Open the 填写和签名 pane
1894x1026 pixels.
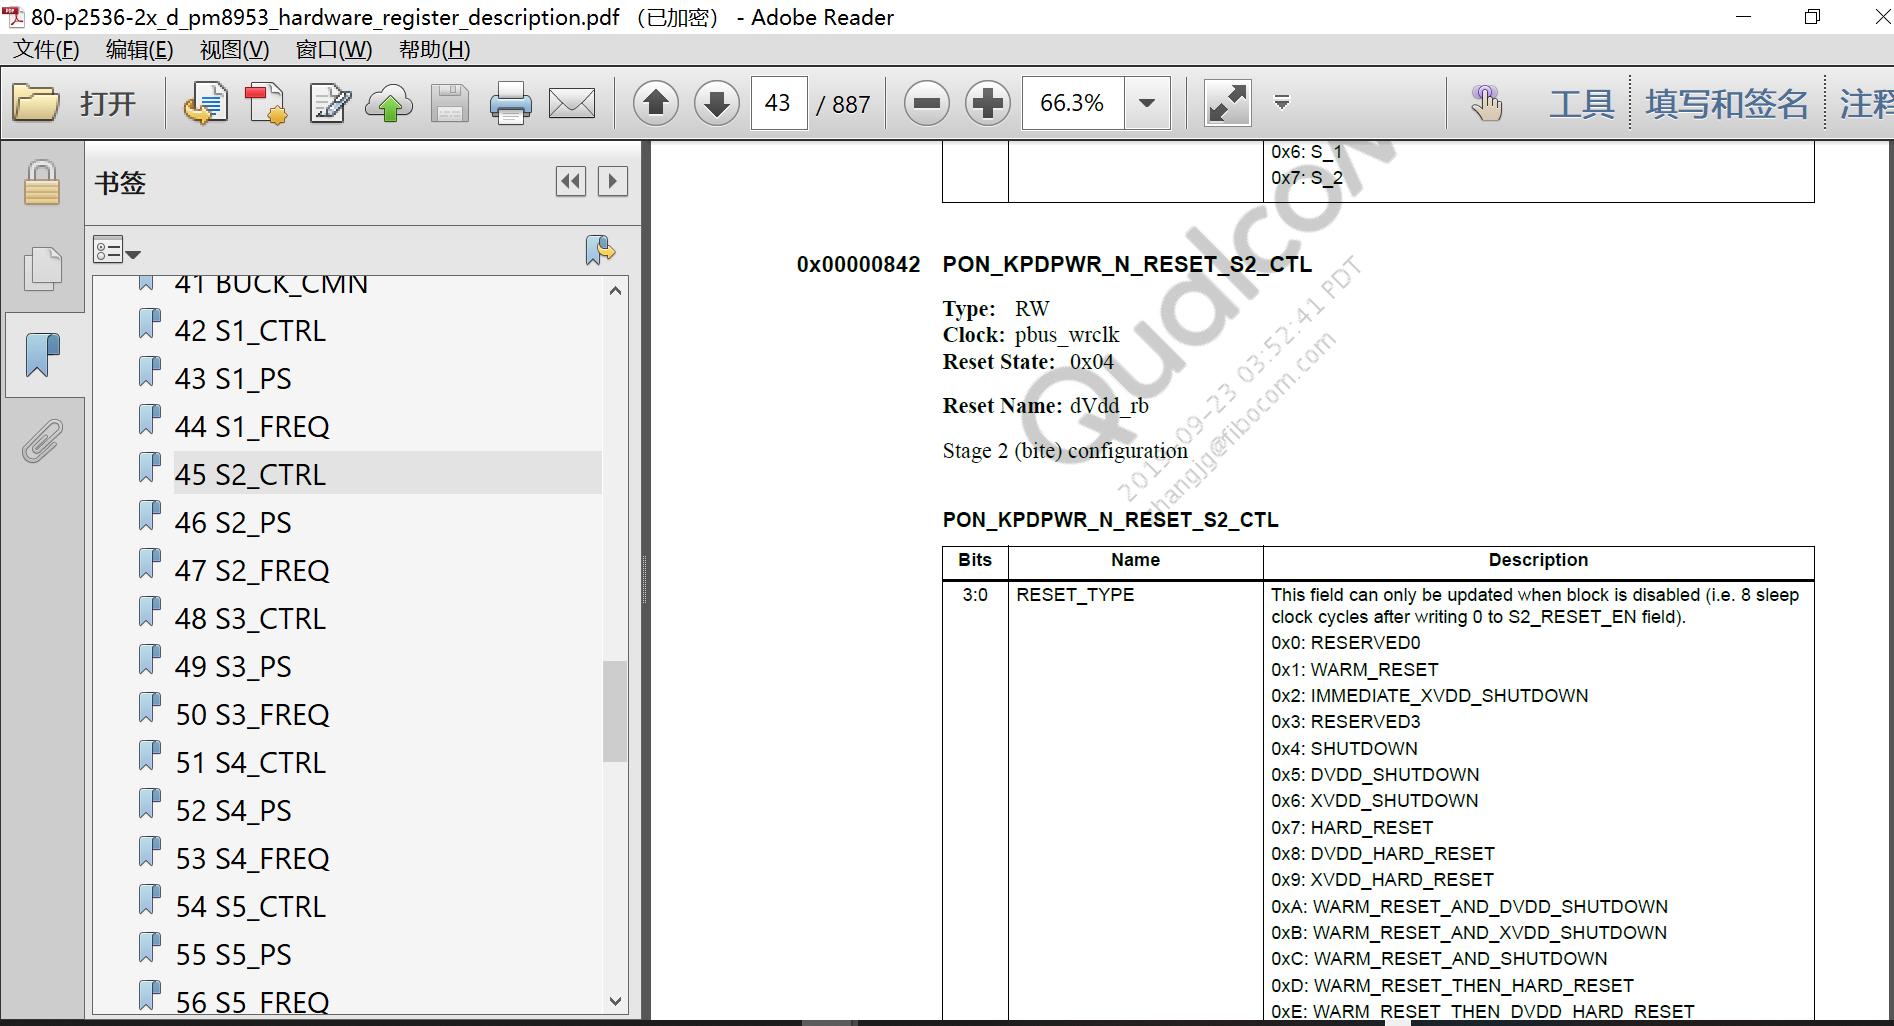coord(1727,103)
